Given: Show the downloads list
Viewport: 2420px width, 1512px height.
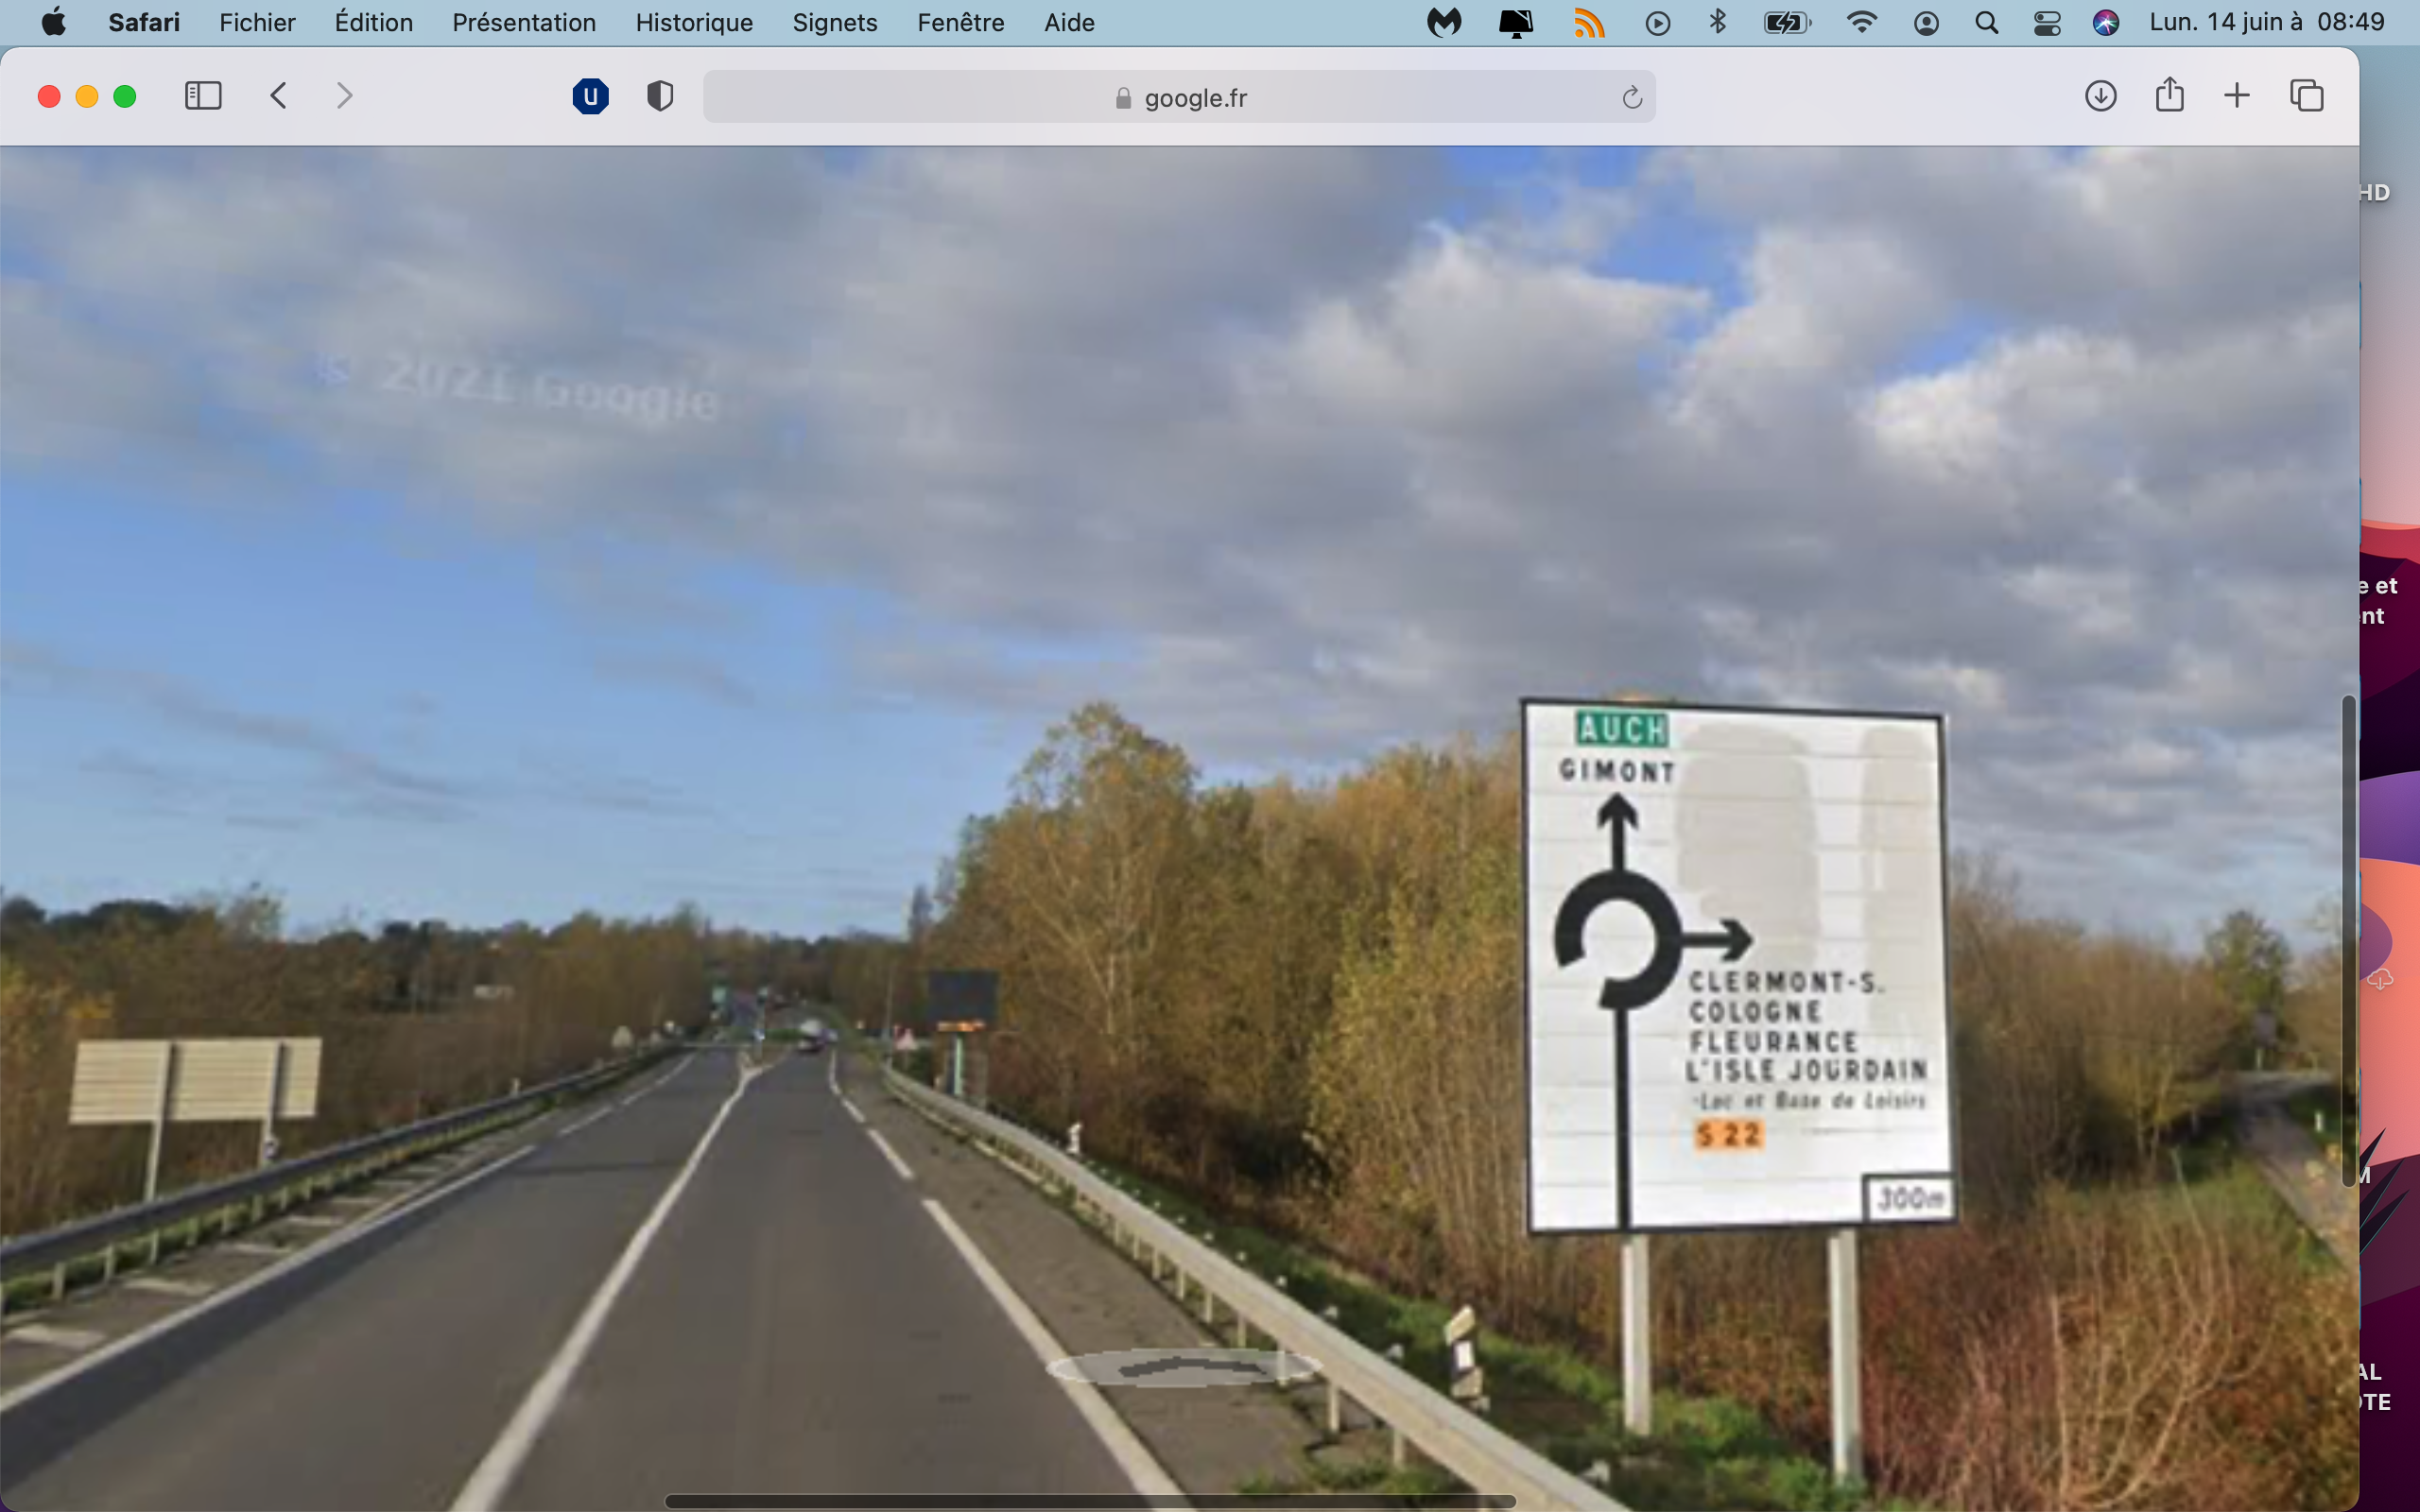Looking at the screenshot, I should click(x=2100, y=96).
